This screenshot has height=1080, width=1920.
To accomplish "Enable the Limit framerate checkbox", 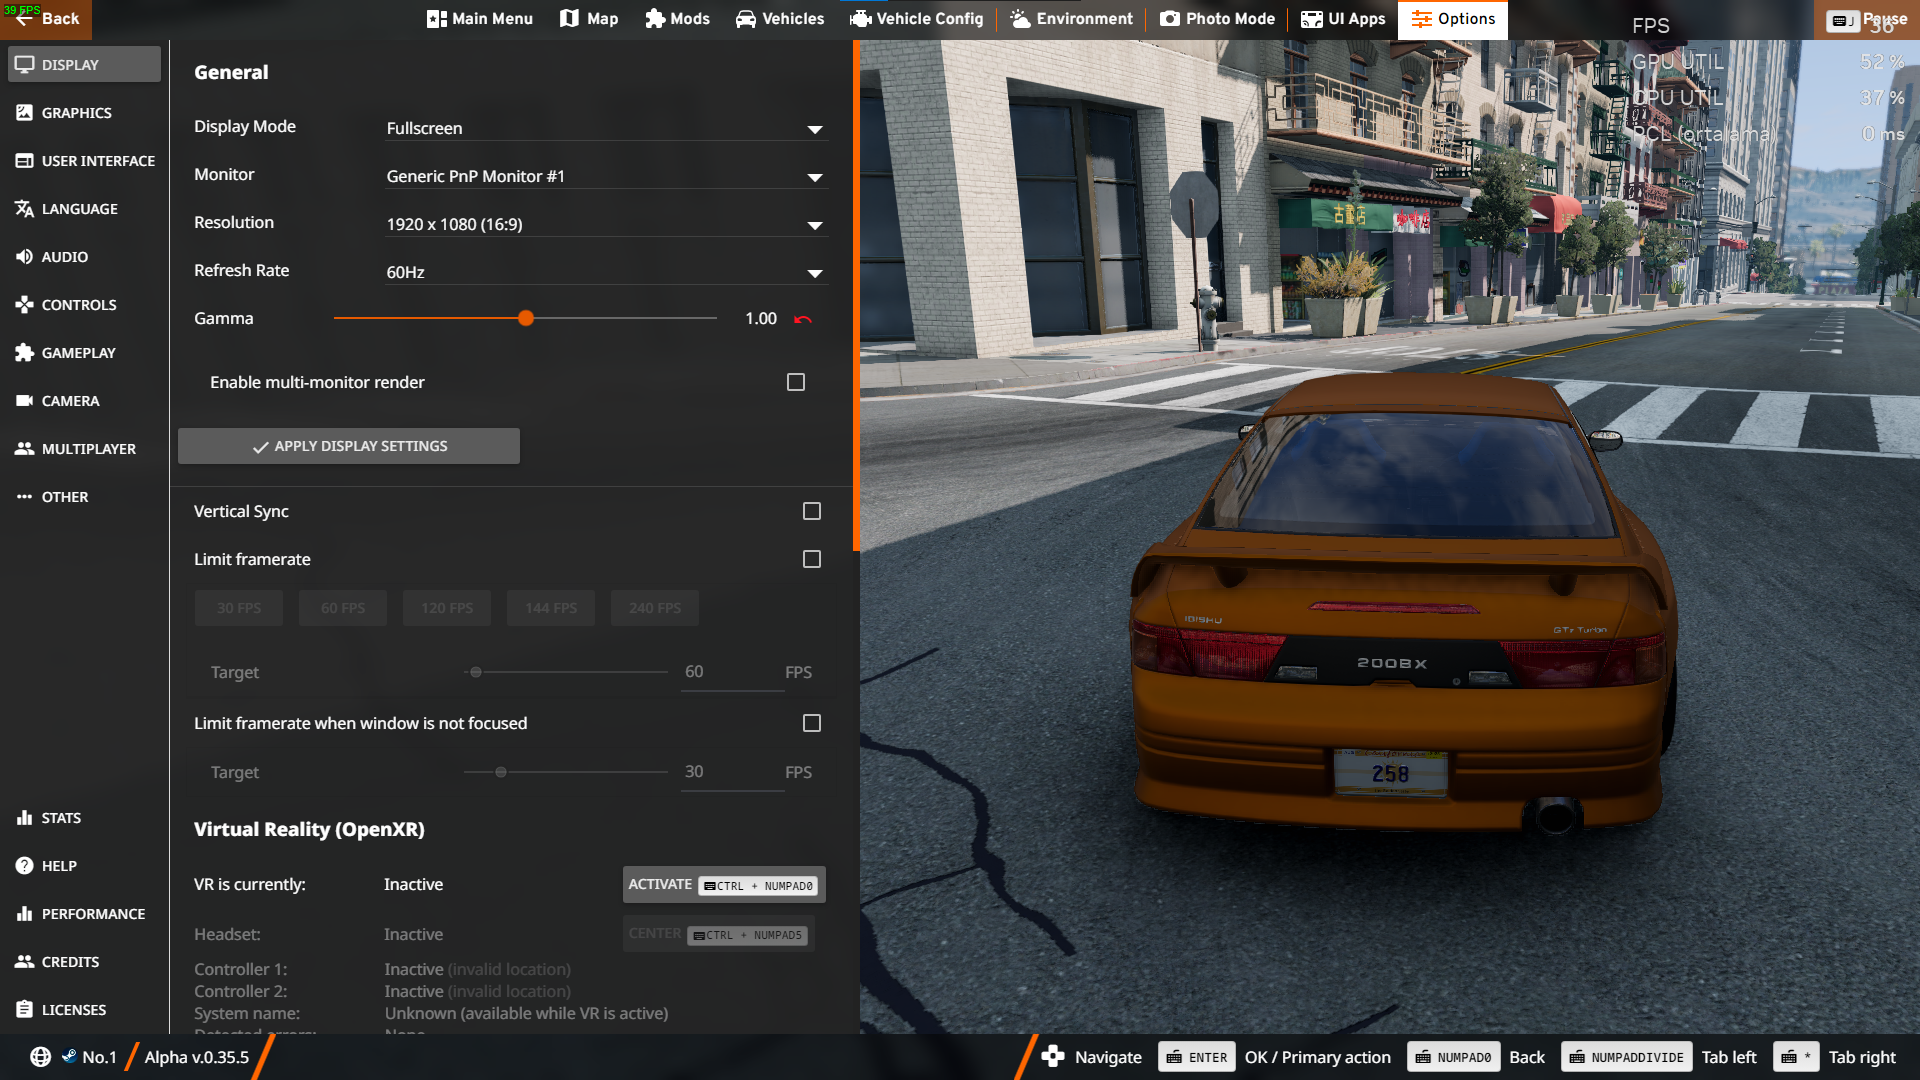I will coord(812,559).
